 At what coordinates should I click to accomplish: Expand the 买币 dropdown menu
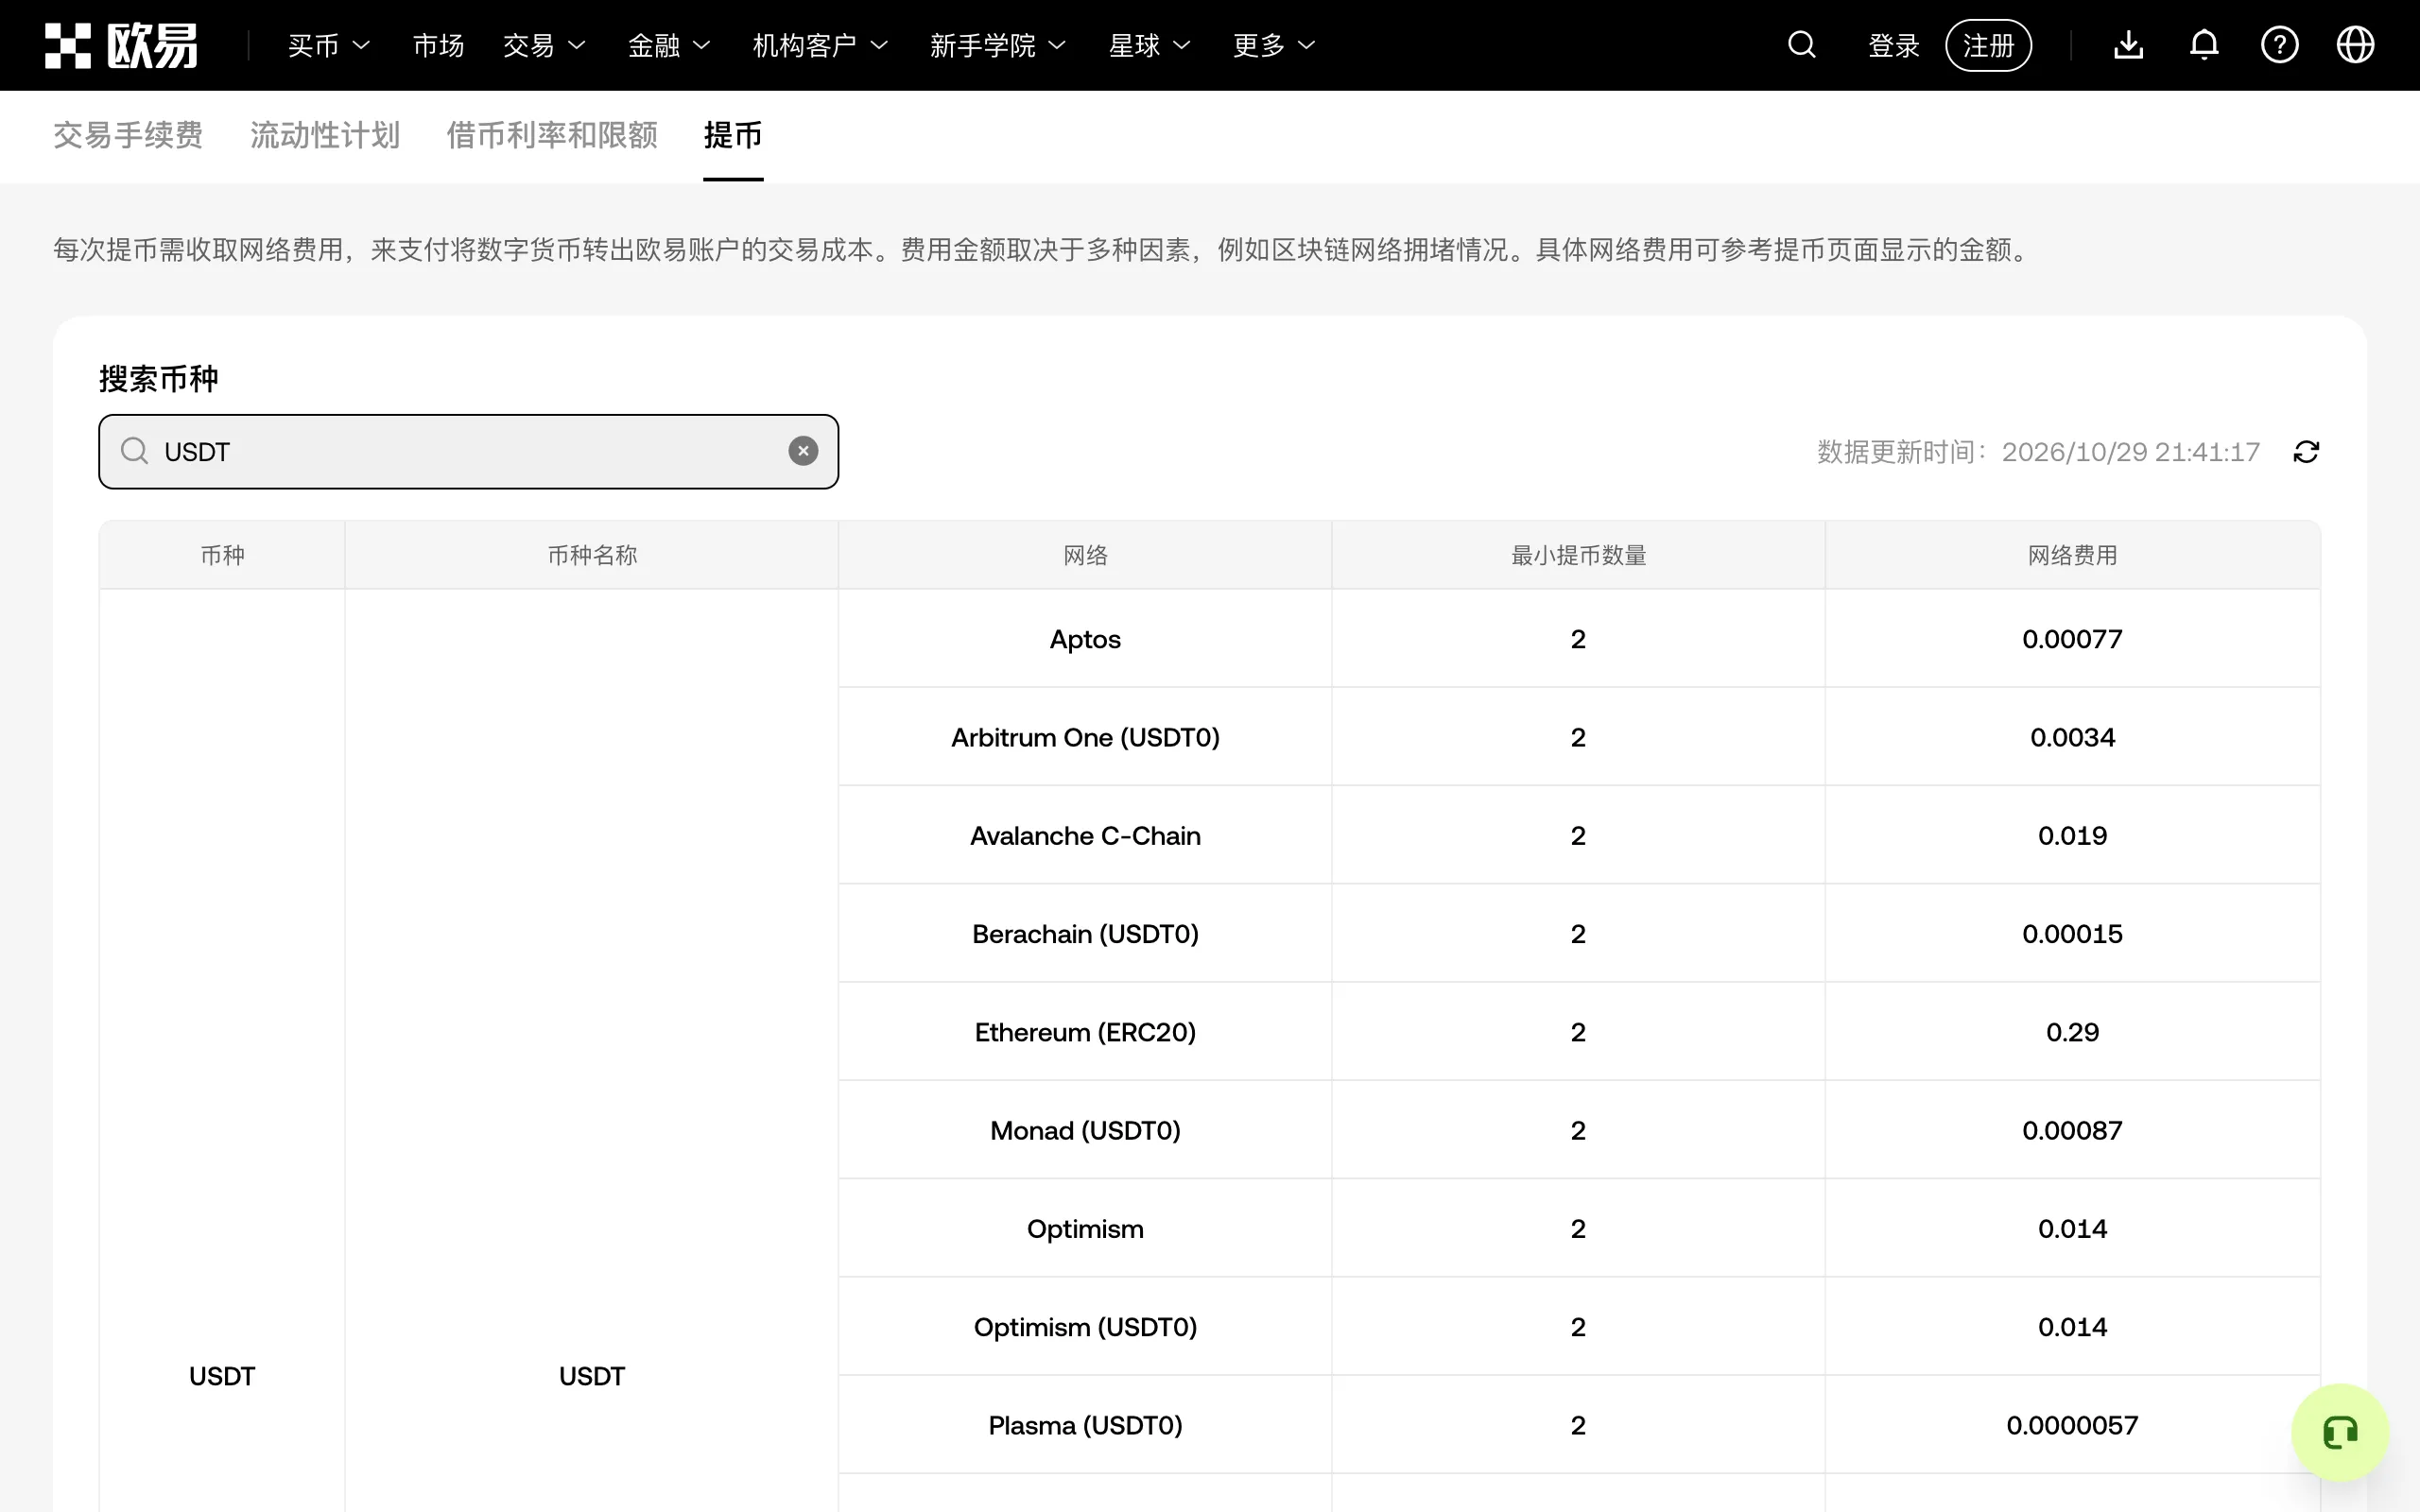pos(329,45)
